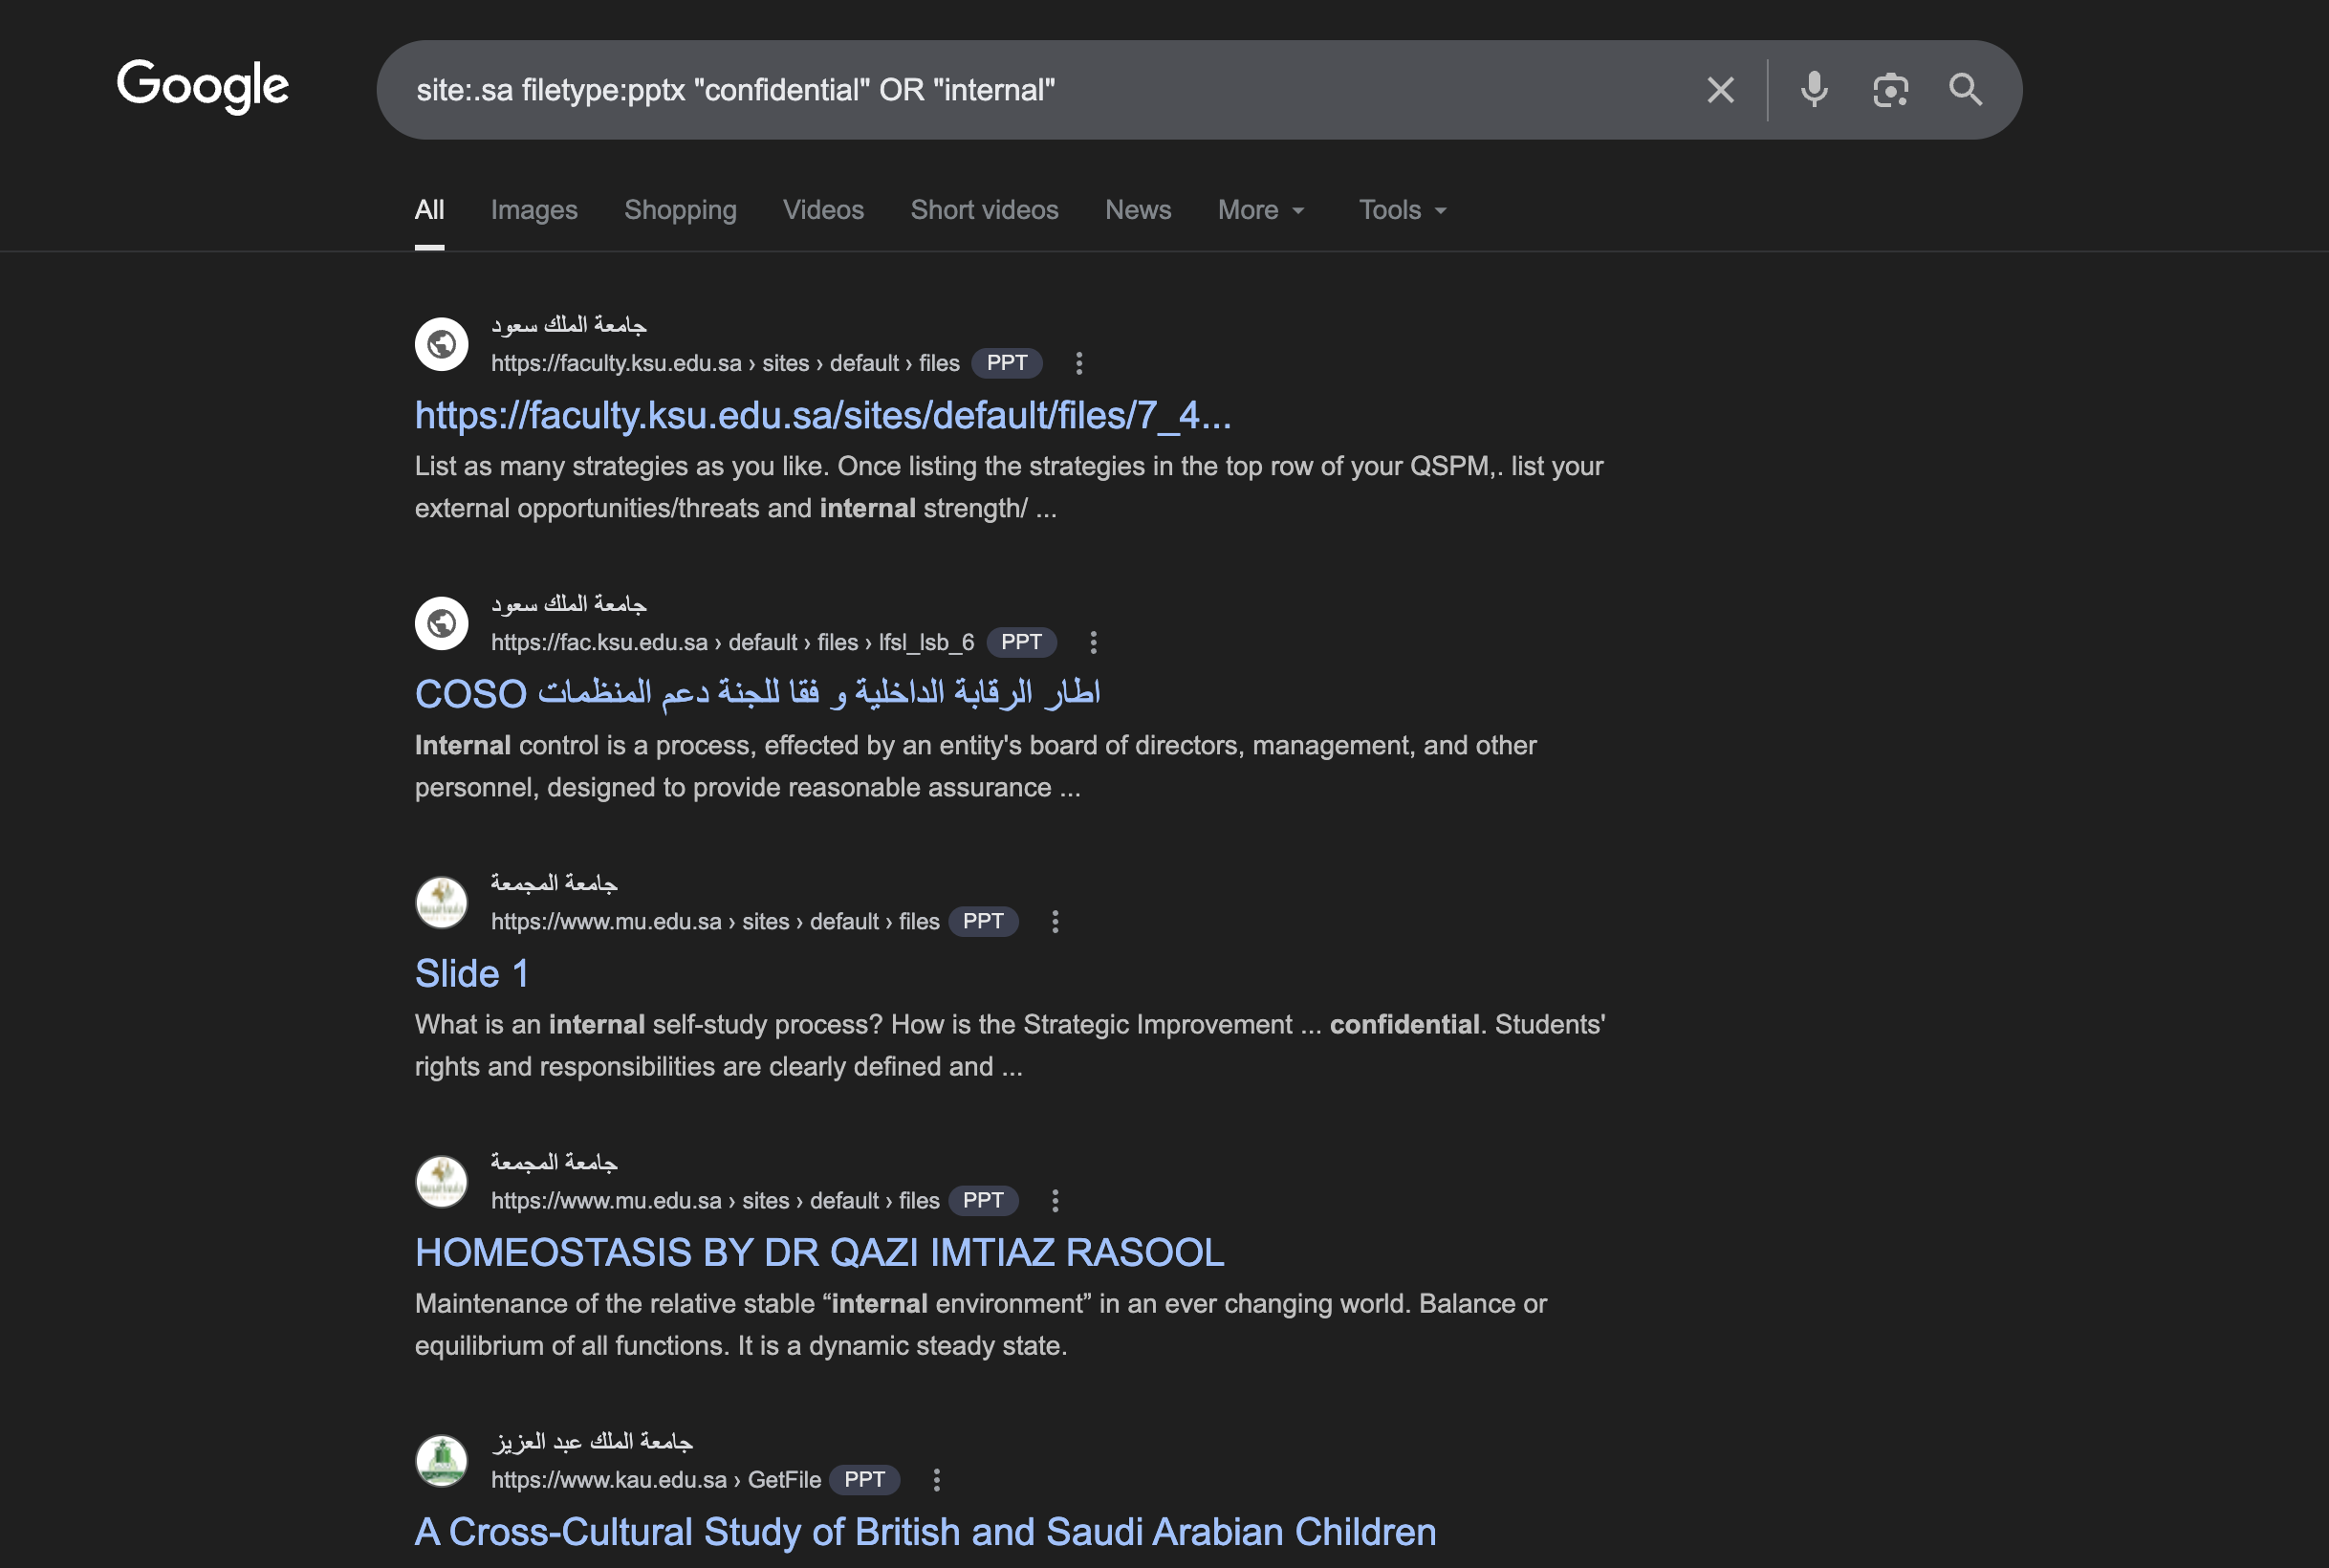The image size is (2329, 1568).
Task: Open Search by image camera icon
Action: [1890, 90]
